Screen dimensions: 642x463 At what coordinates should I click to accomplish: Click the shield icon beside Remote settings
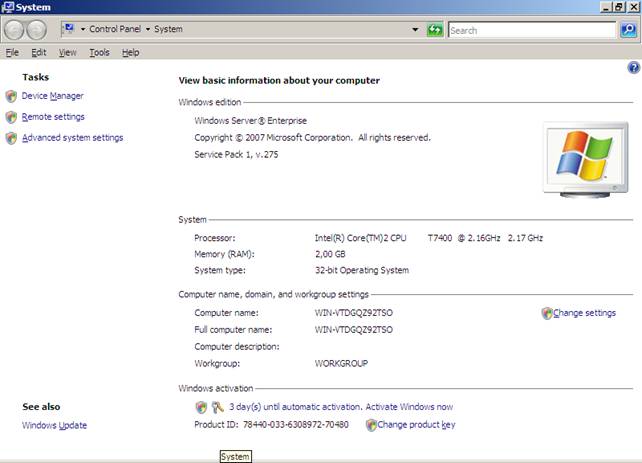pyautogui.click(x=11, y=117)
